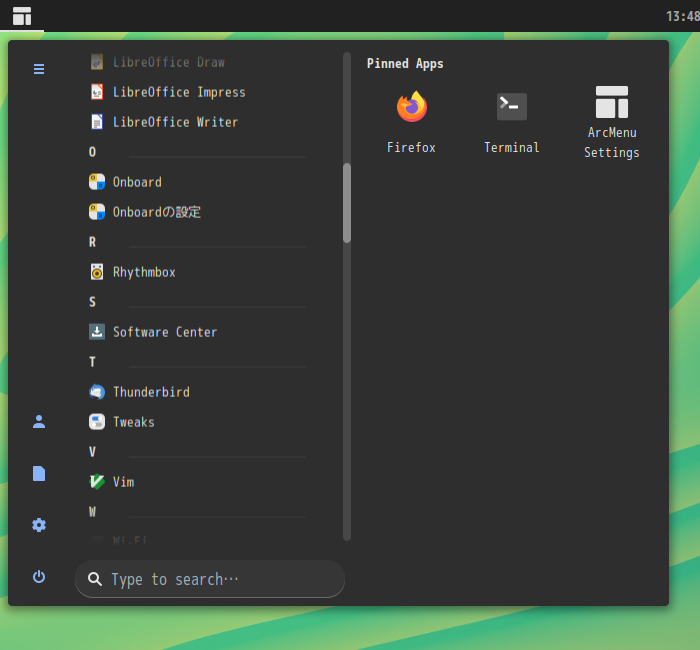
Task: Open the hamburger menu in ArcMenu sidebar
Action: point(39,69)
